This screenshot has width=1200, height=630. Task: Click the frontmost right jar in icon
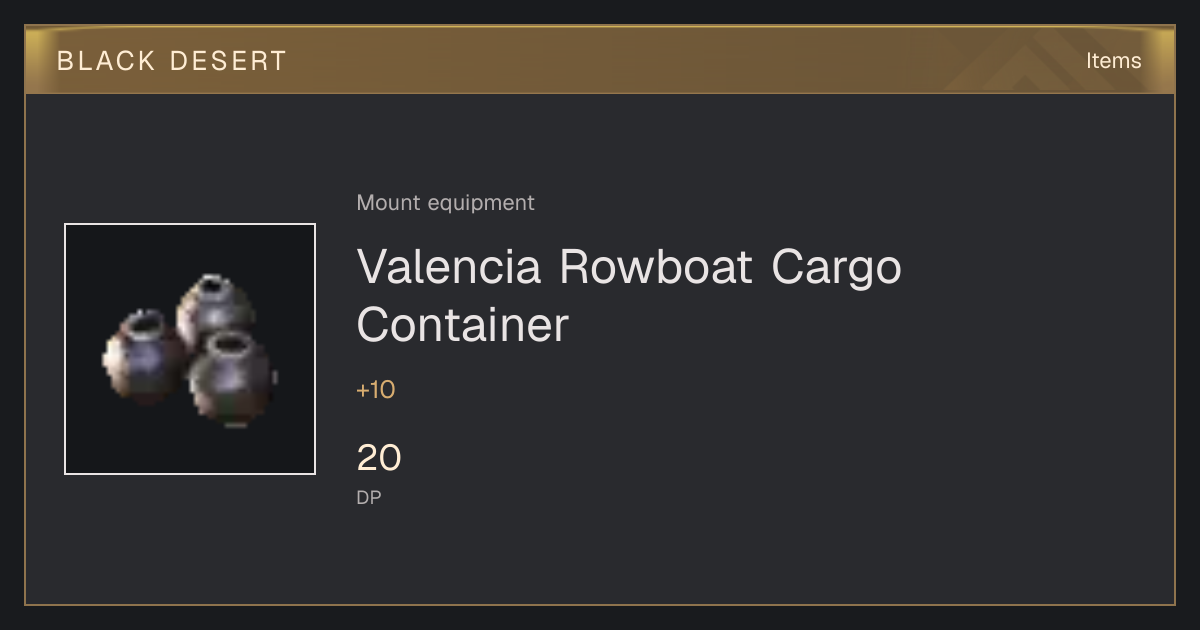click(x=232, y=379)
